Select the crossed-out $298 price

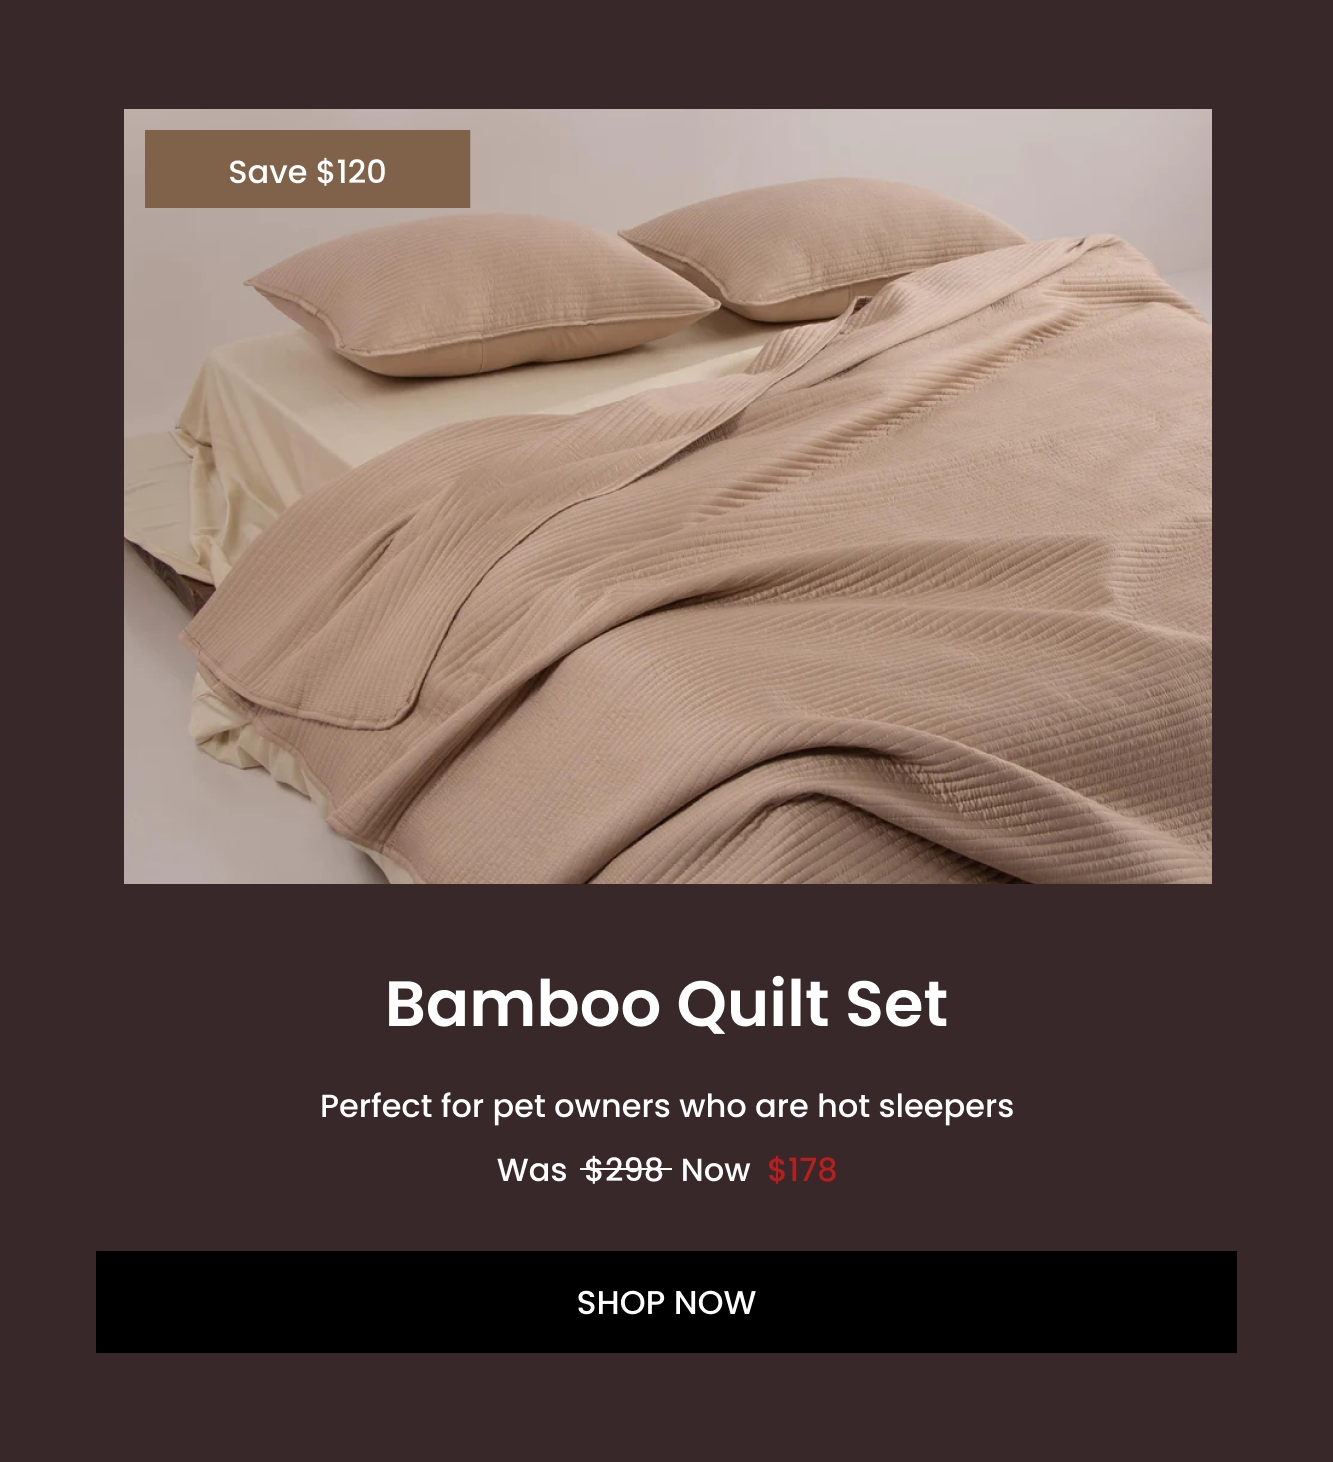626,1169
